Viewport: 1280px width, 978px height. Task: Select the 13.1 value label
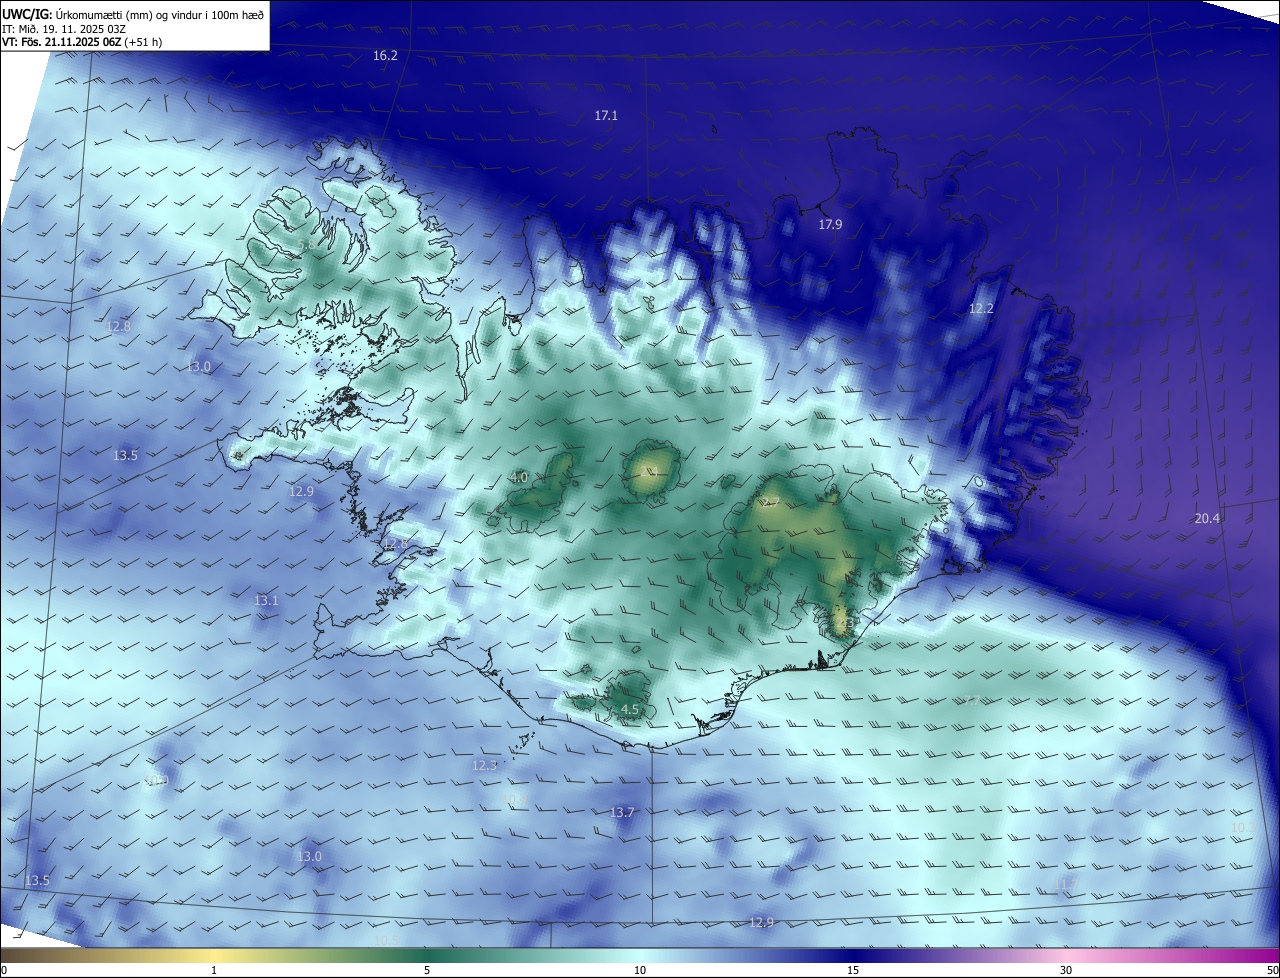point(266,601)
